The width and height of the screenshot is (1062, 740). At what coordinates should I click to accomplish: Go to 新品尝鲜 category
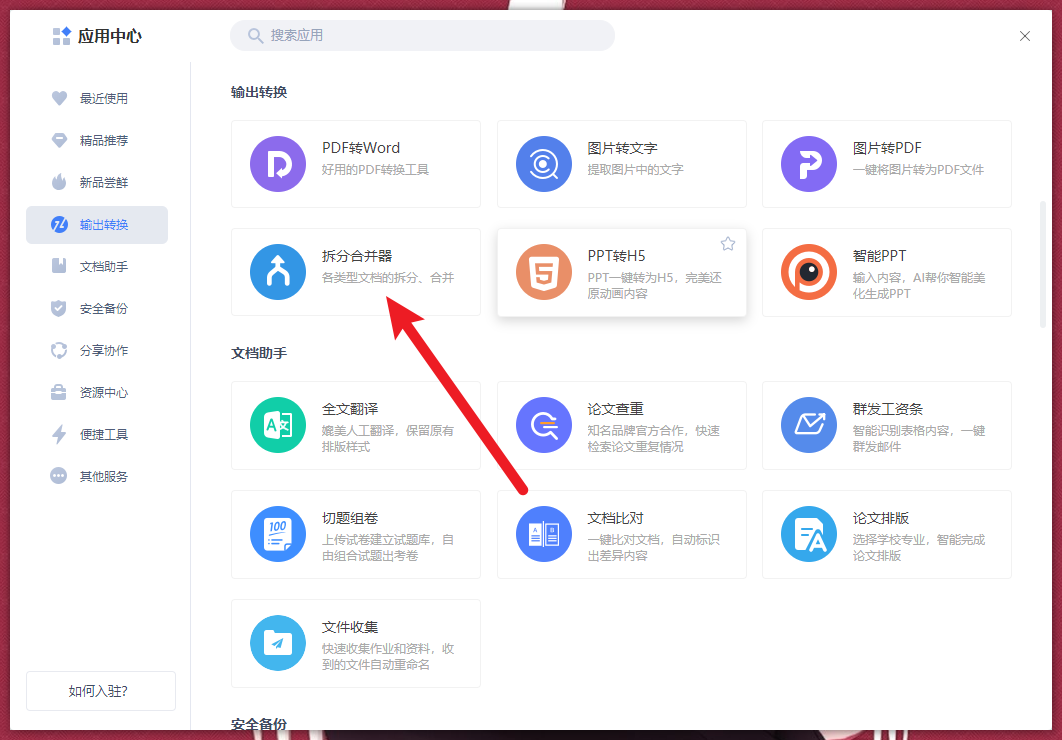click(x=97, y=182)
